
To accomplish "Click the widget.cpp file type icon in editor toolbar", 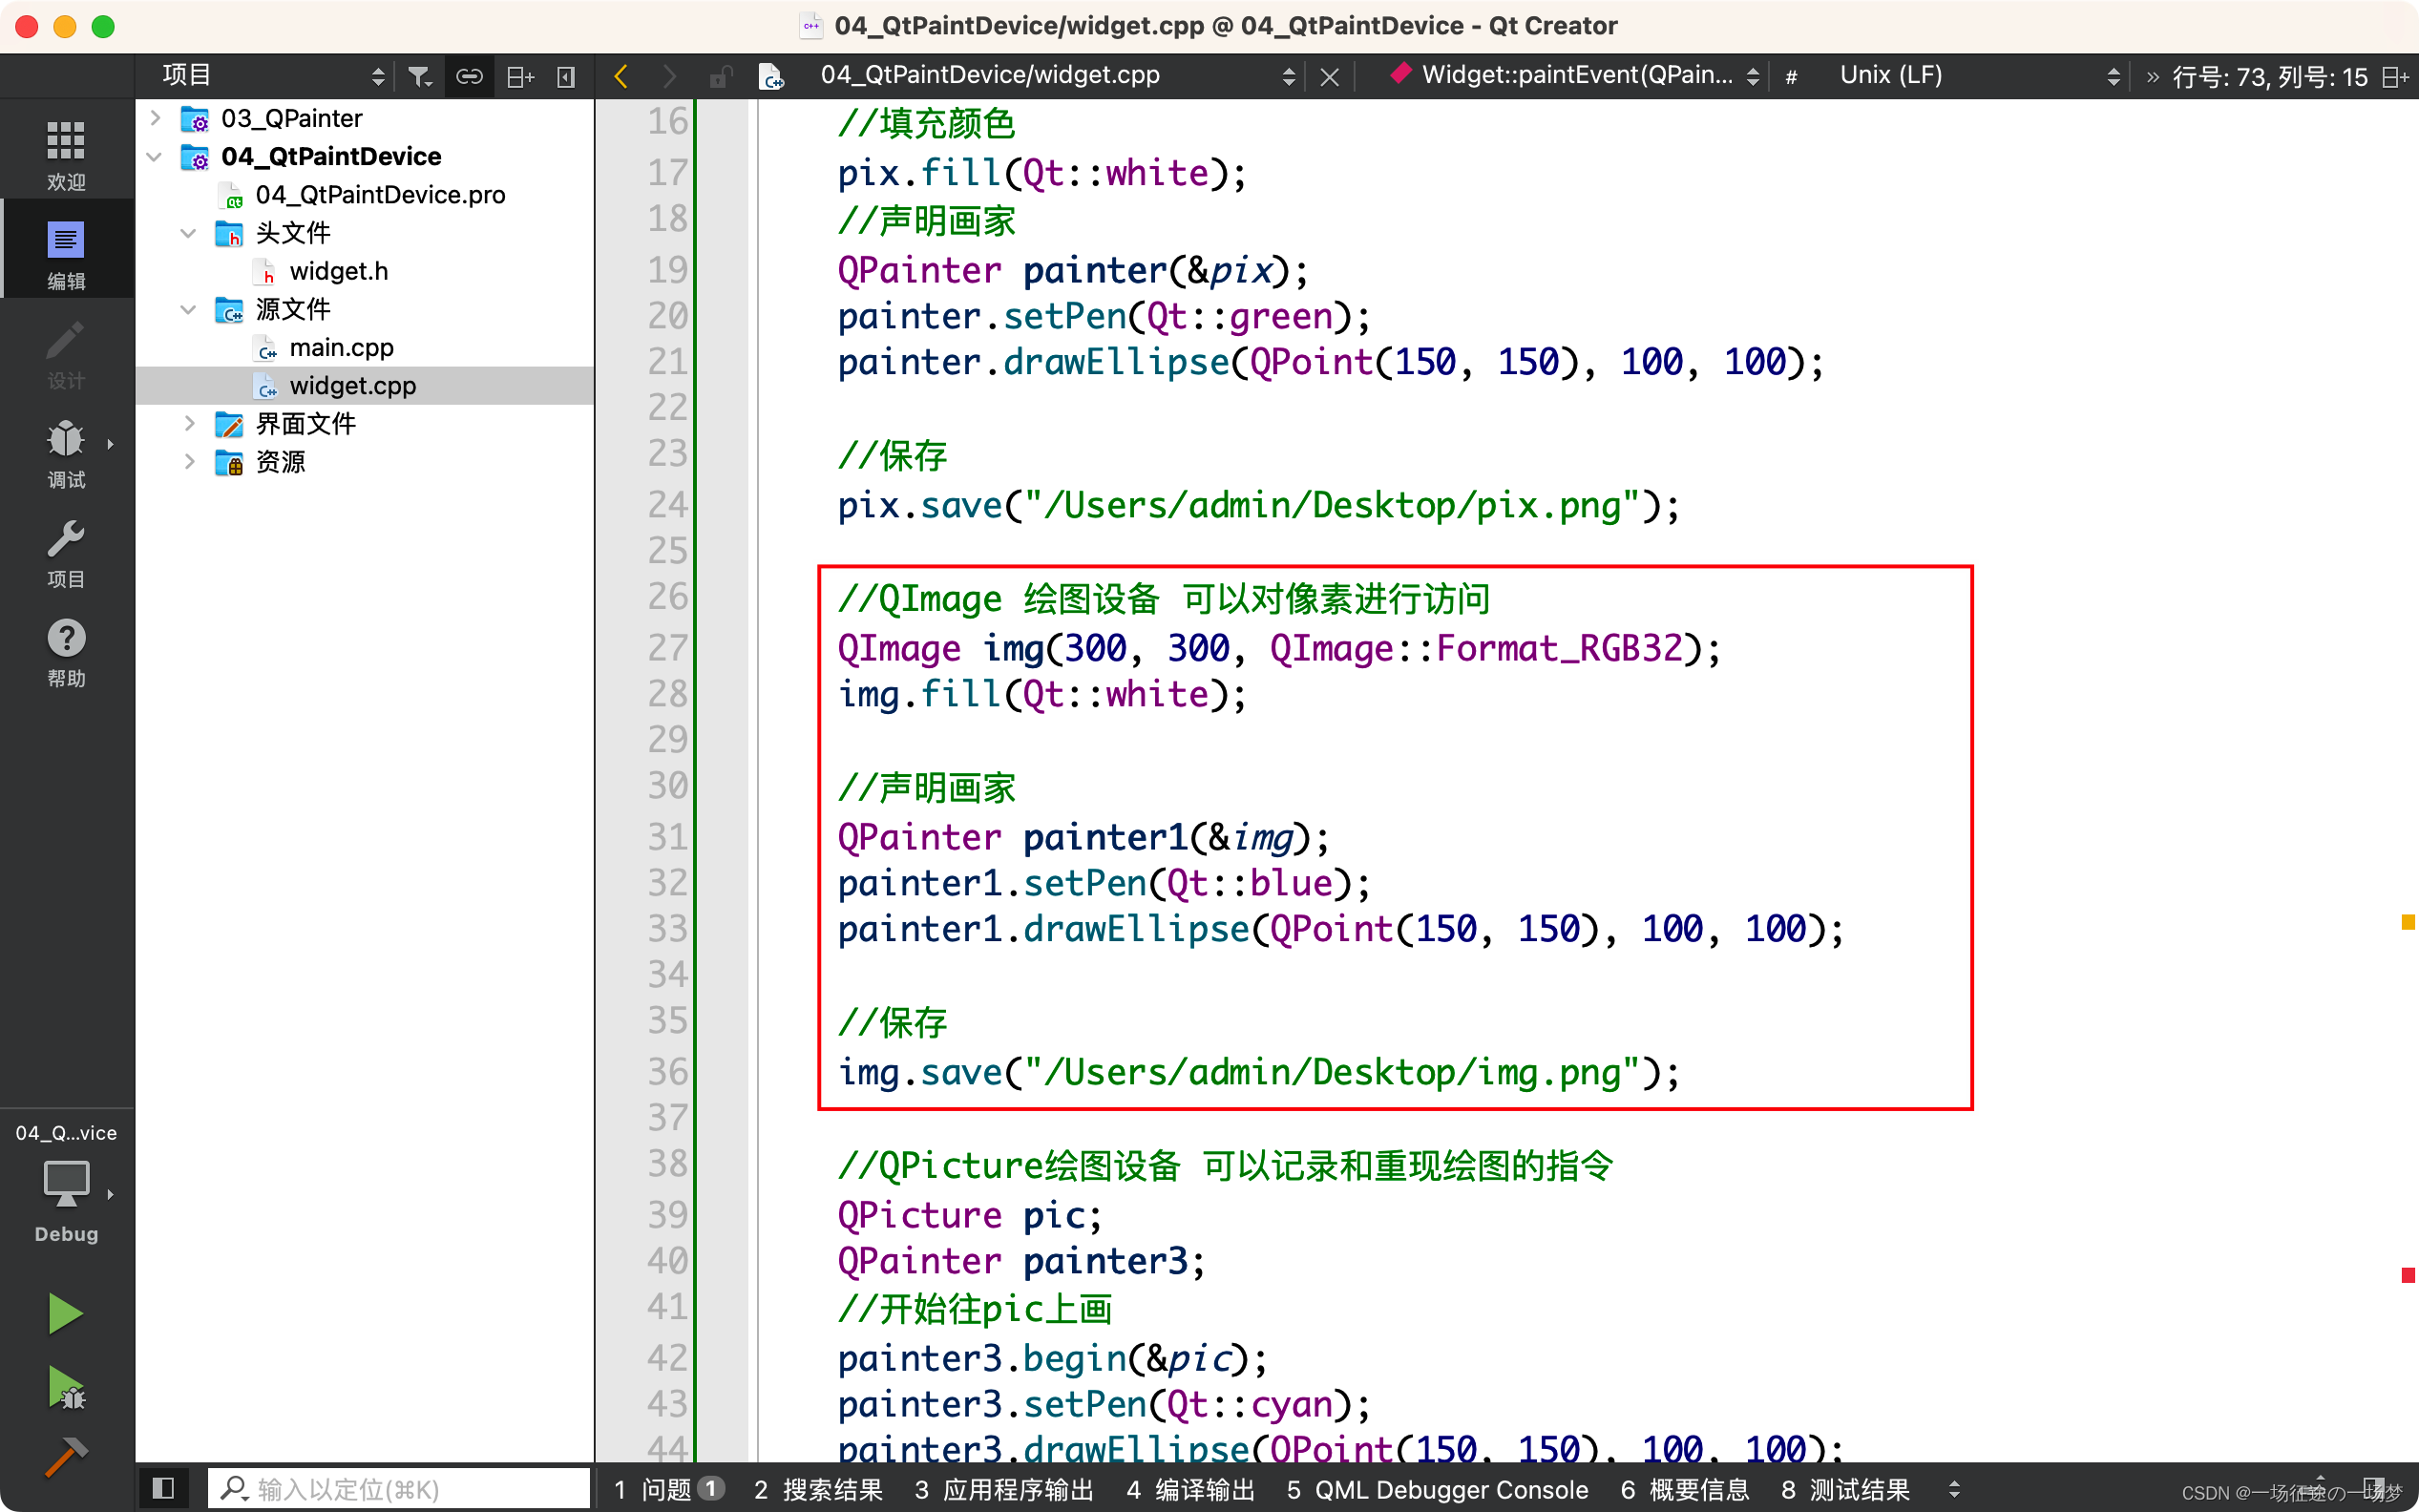I will tap(770, 76).
